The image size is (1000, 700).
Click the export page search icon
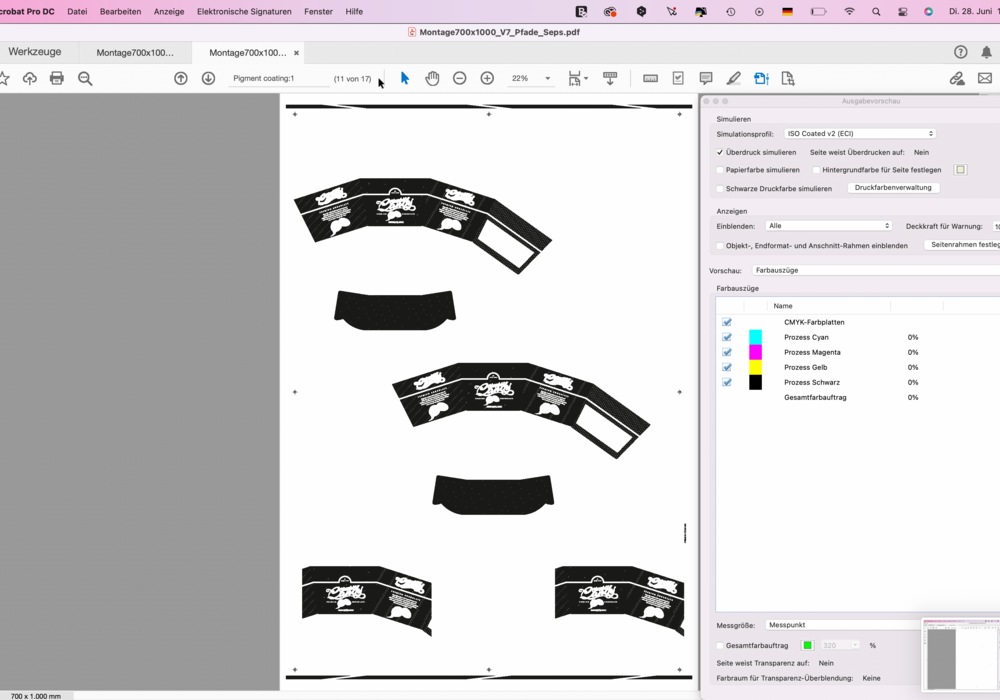(x=788, y=78)
